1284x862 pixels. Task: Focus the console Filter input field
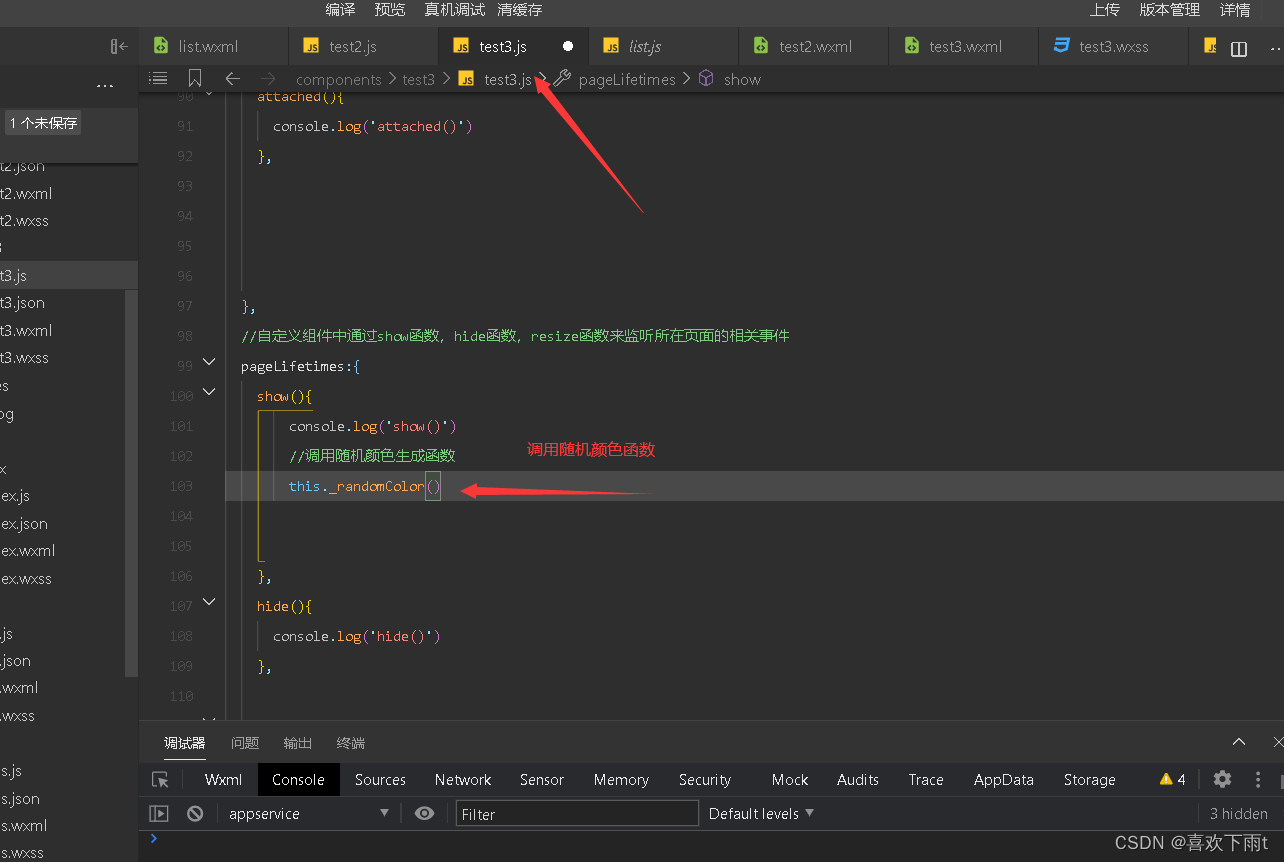577,814
